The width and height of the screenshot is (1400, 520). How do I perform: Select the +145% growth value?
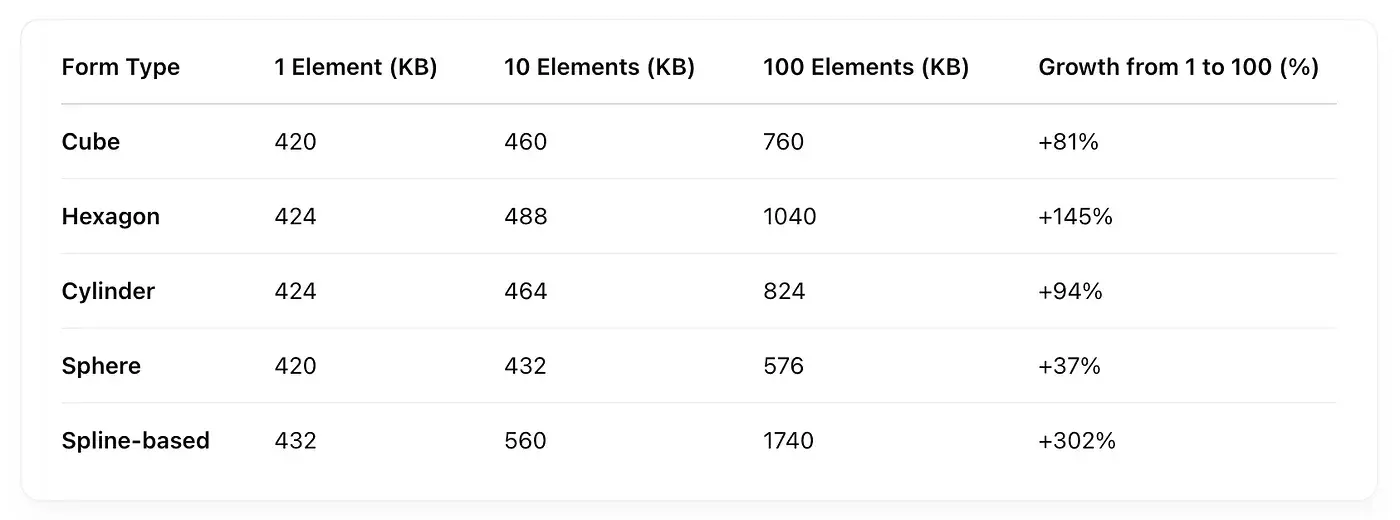(1076, 216)
